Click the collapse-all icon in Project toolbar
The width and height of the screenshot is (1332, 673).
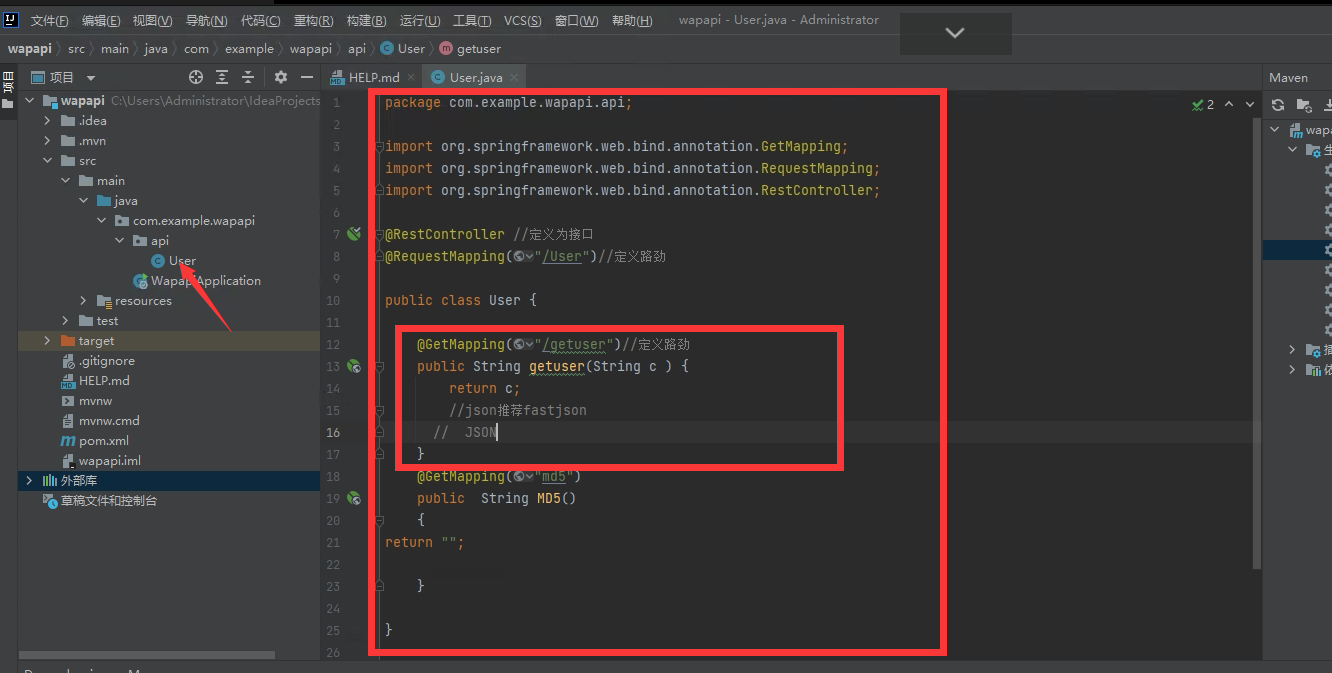click(x=248, y=77)
